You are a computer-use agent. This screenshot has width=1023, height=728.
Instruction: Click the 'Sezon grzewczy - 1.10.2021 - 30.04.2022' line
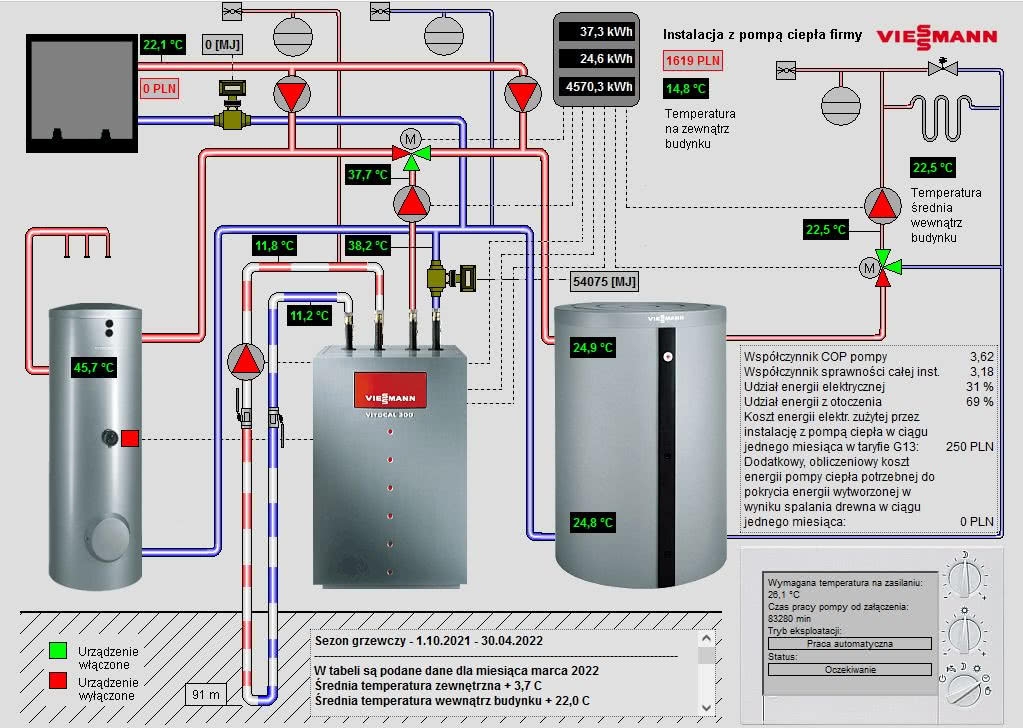429,641
